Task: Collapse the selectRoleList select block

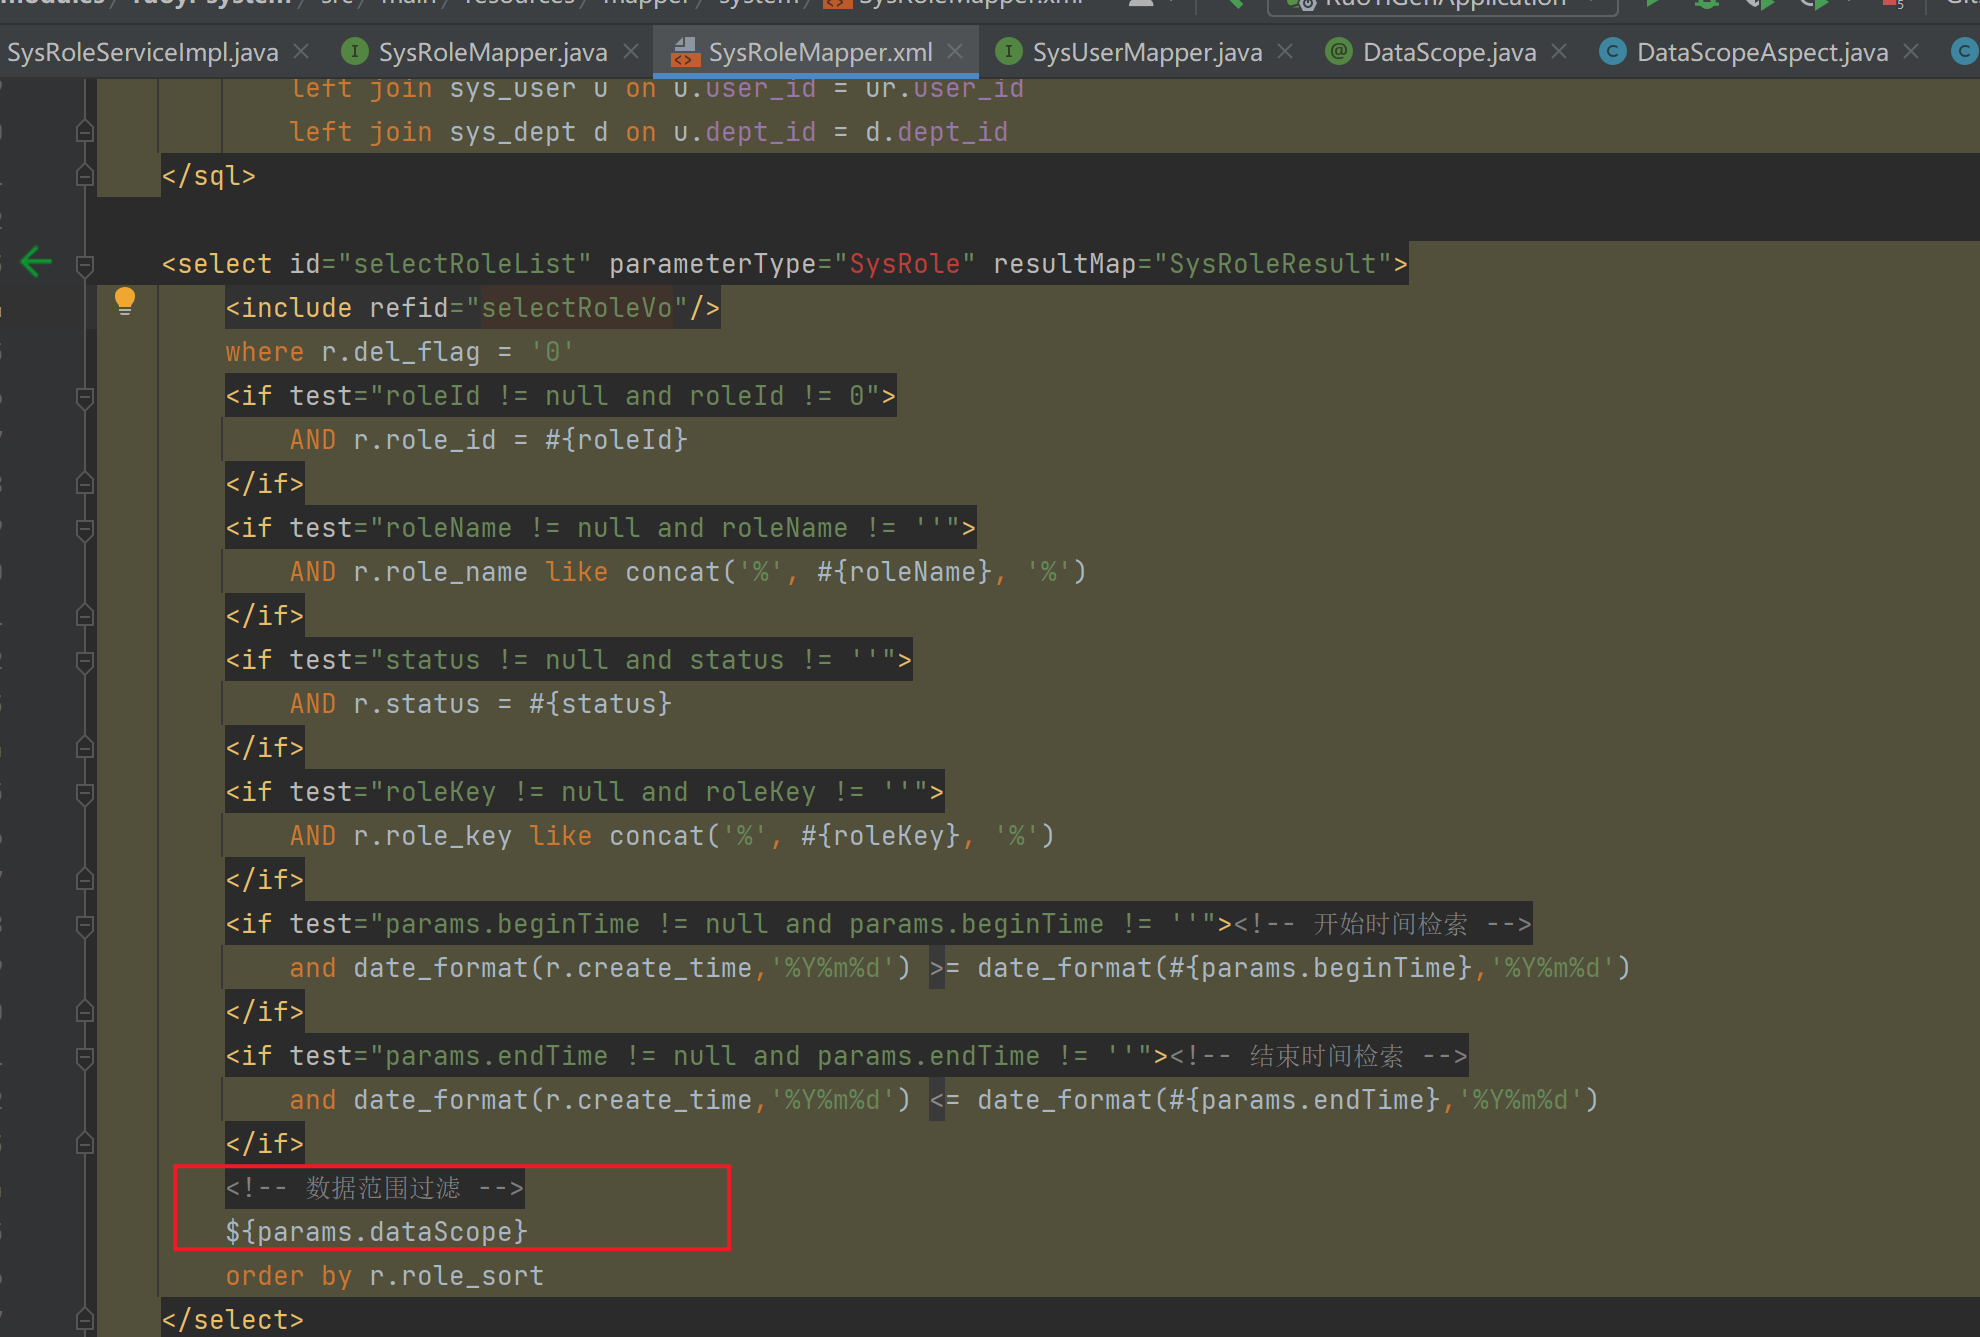Action: click(x=85, y=265)
